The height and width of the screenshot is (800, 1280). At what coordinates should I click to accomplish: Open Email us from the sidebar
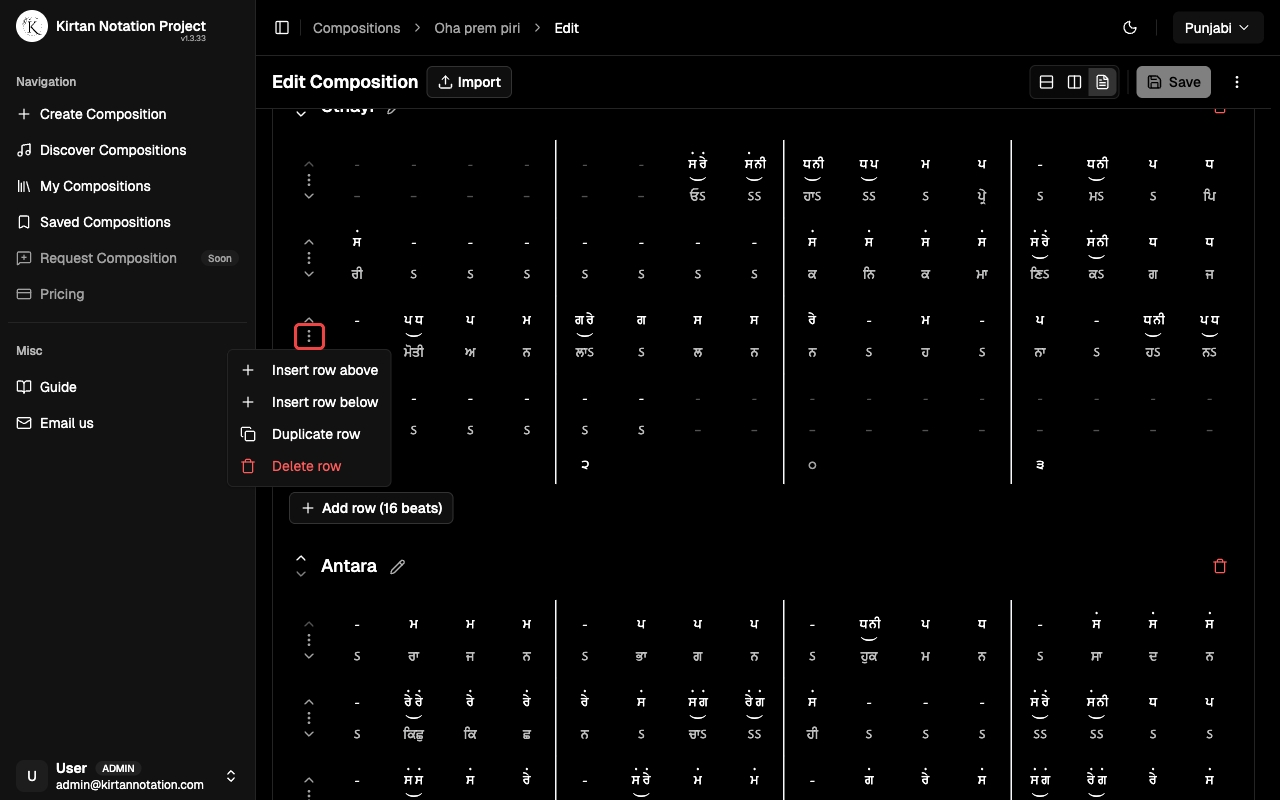click(x=66, y=423)
